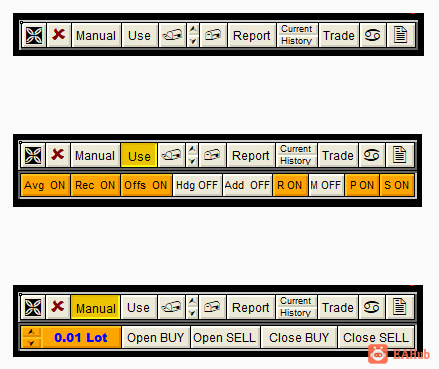
Task: Select Use in the top panel
Action: pyautogui.click(x=139, y=35)
